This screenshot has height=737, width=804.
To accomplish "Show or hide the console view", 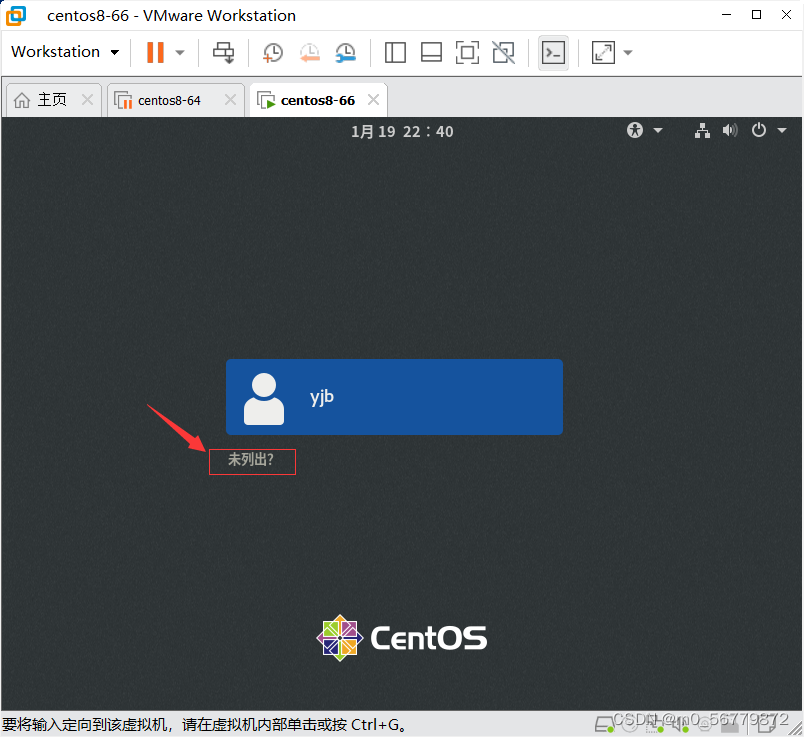I will [553, 52].
